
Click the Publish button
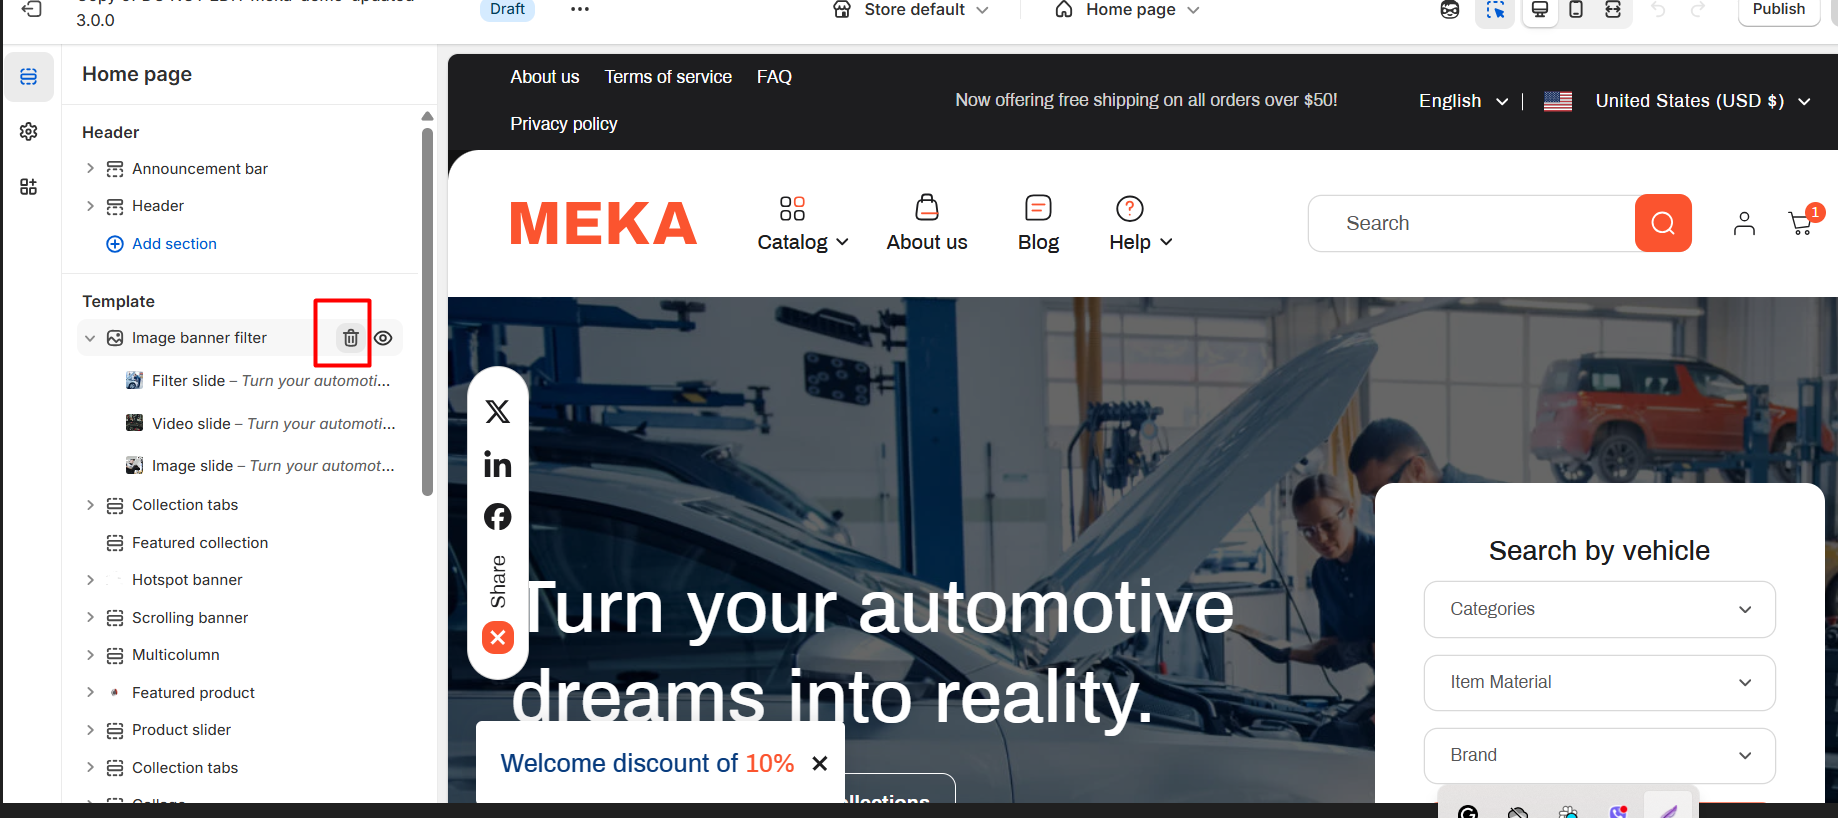pyautogui.click(x=1779, y=10)
